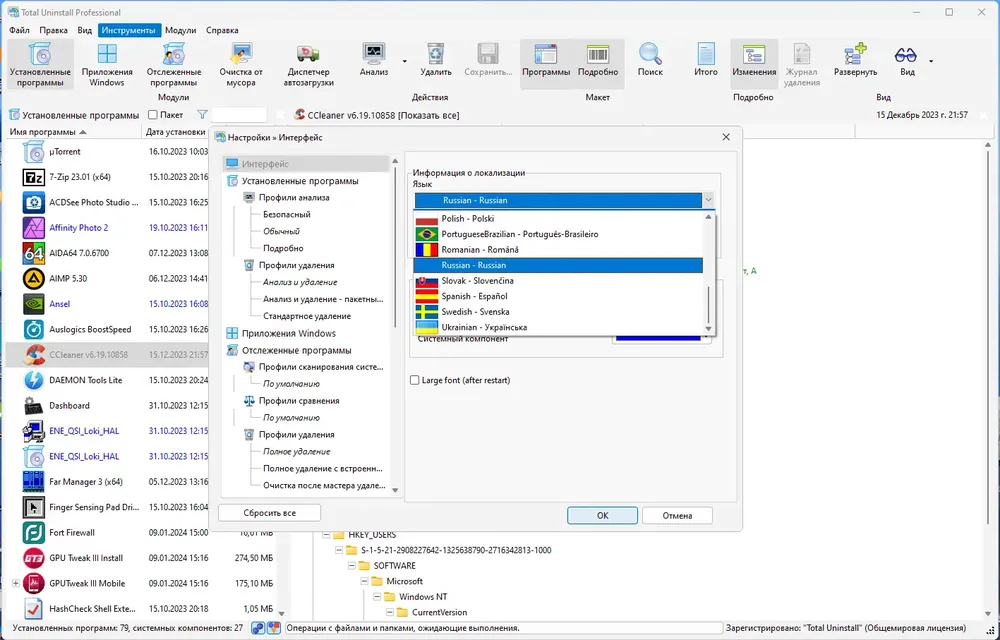
Task: Select Установленные программы in settings tree
Action: pyautogui.click(x=300, y=181)
